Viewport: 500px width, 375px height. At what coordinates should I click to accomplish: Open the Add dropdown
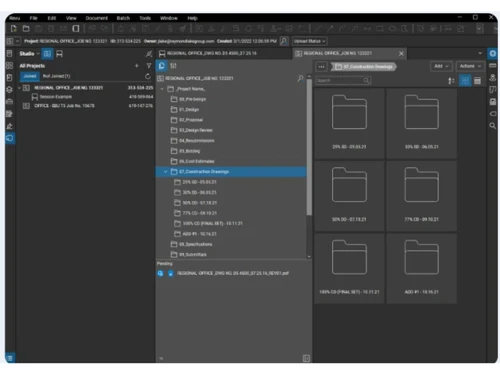(441, 66)
